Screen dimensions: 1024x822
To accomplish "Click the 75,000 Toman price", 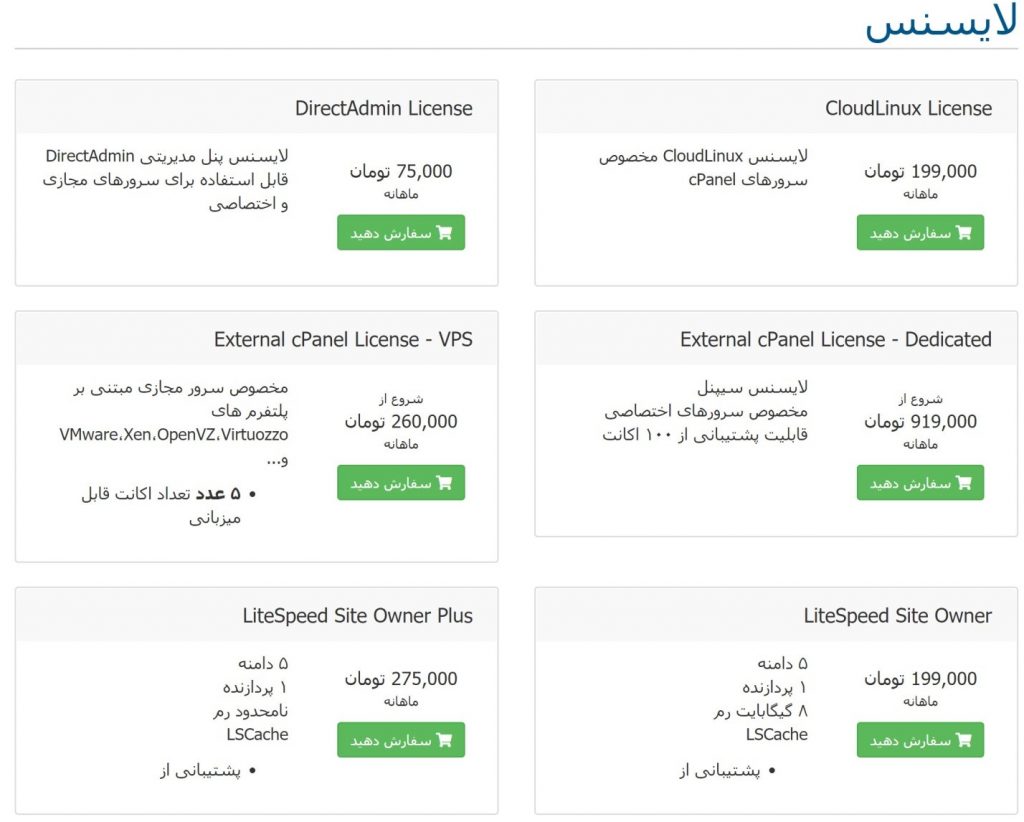I will [x=401, y=171].
